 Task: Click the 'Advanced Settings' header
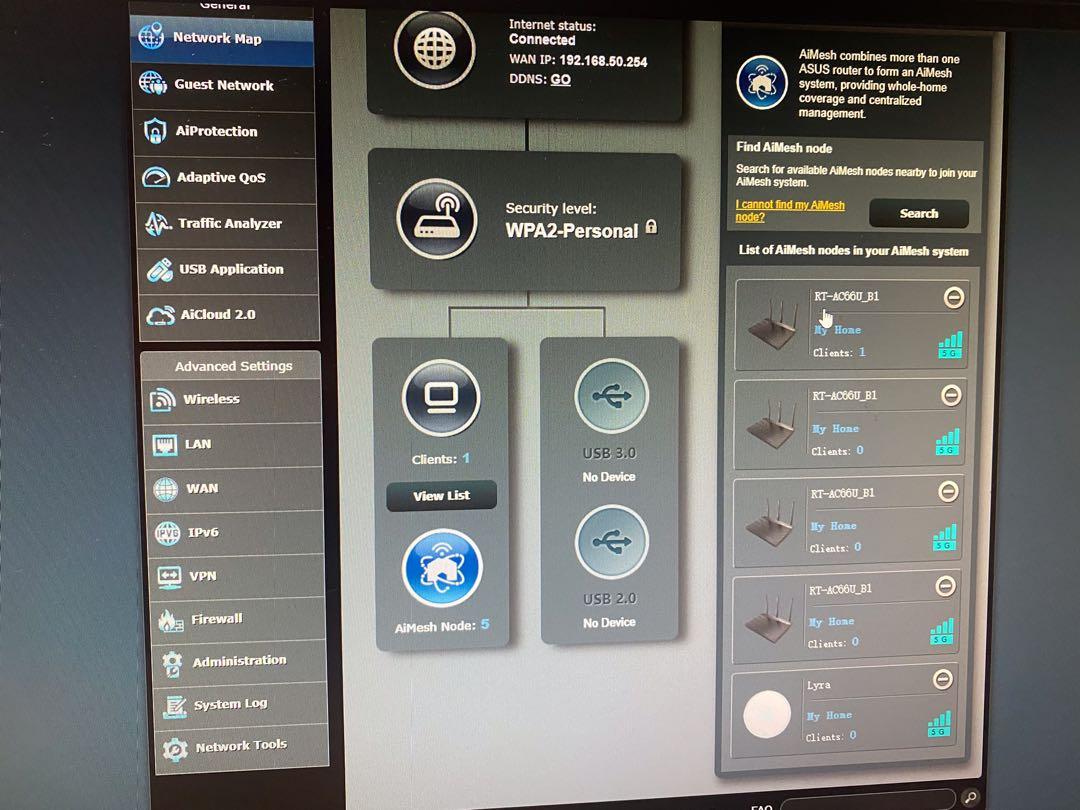point(233,366)
